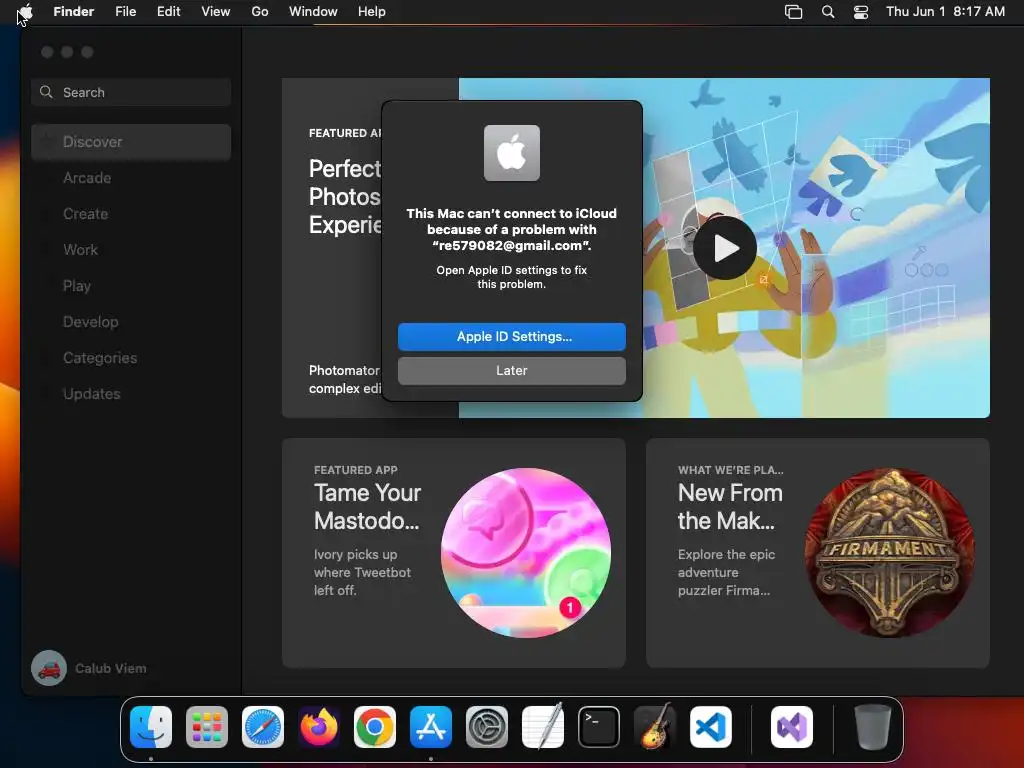Image resolution: width=1024 pixels, height=768 pixels.
Task: Open Spotlight search in menu bar
Action: tap(827, 12)
